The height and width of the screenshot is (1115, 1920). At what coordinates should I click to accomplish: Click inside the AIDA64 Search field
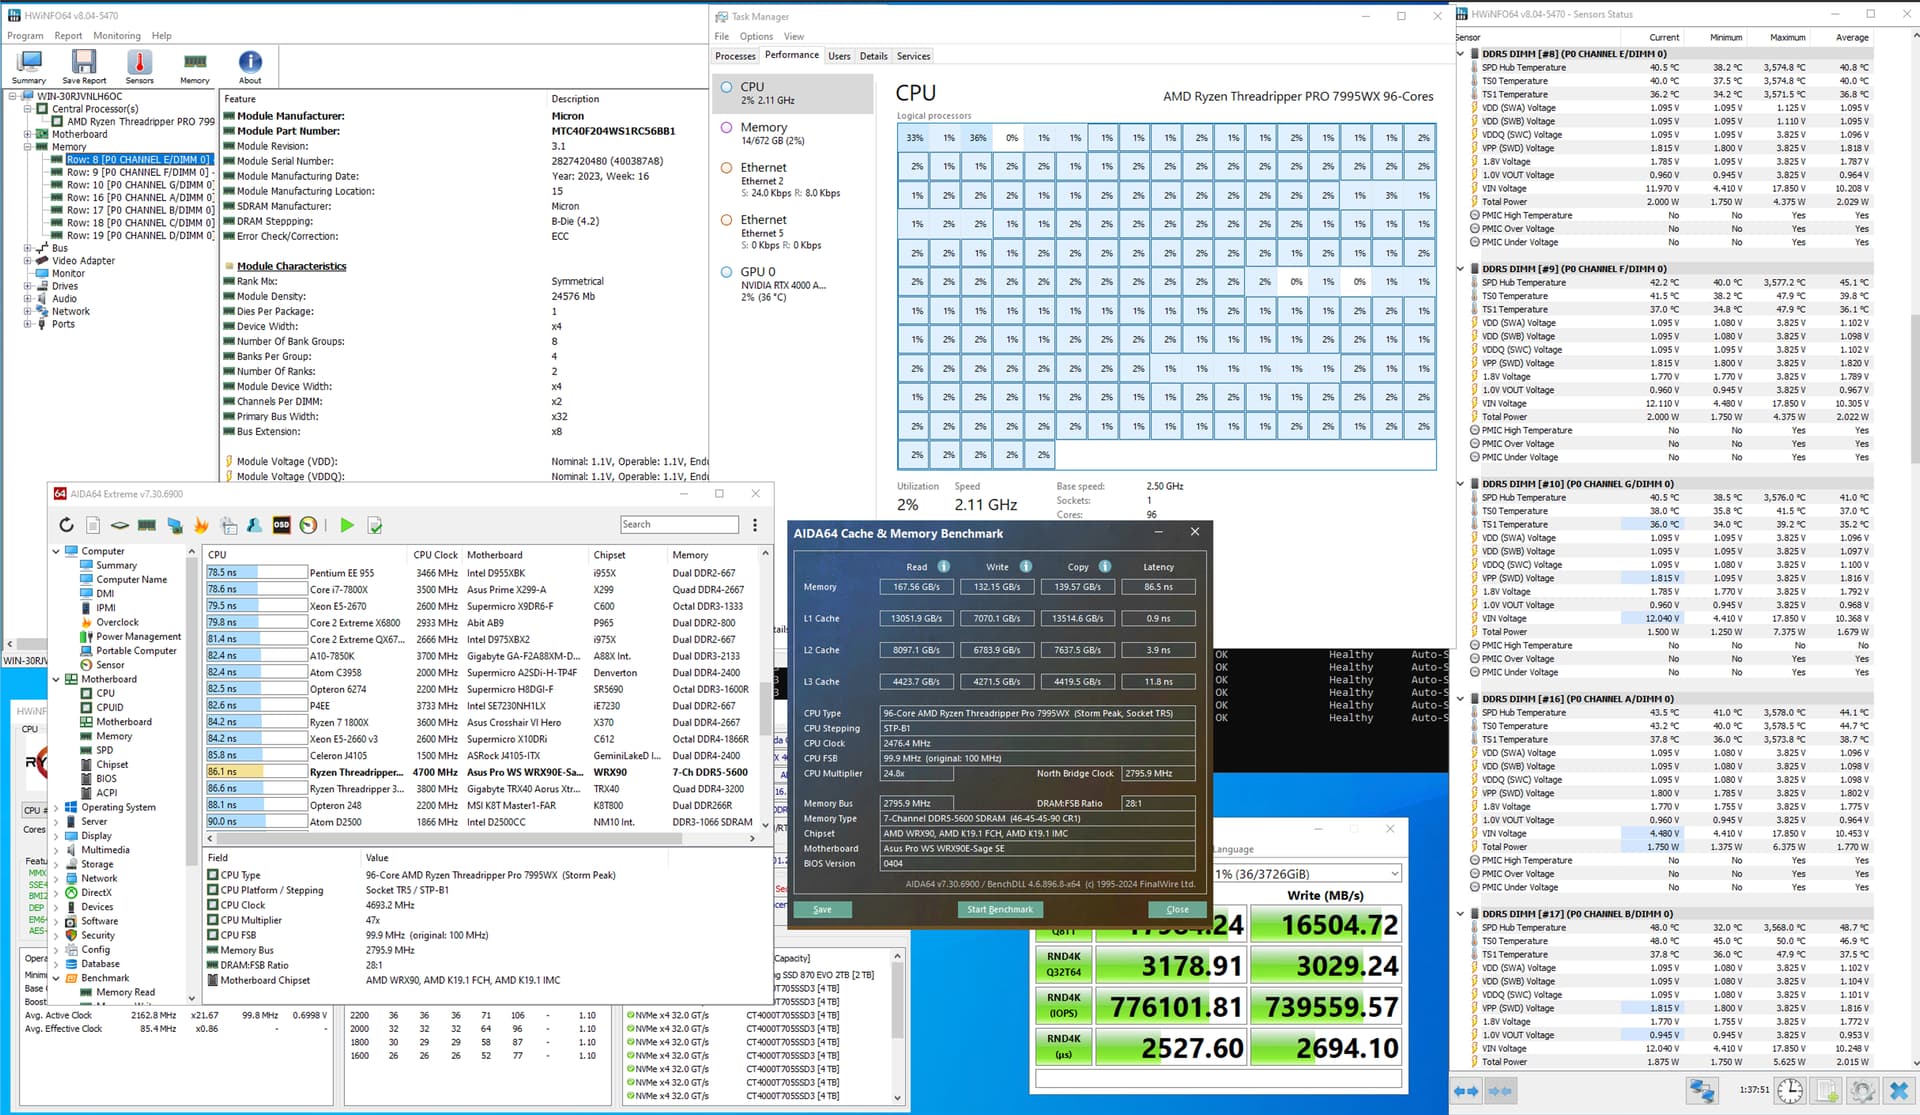680,524
